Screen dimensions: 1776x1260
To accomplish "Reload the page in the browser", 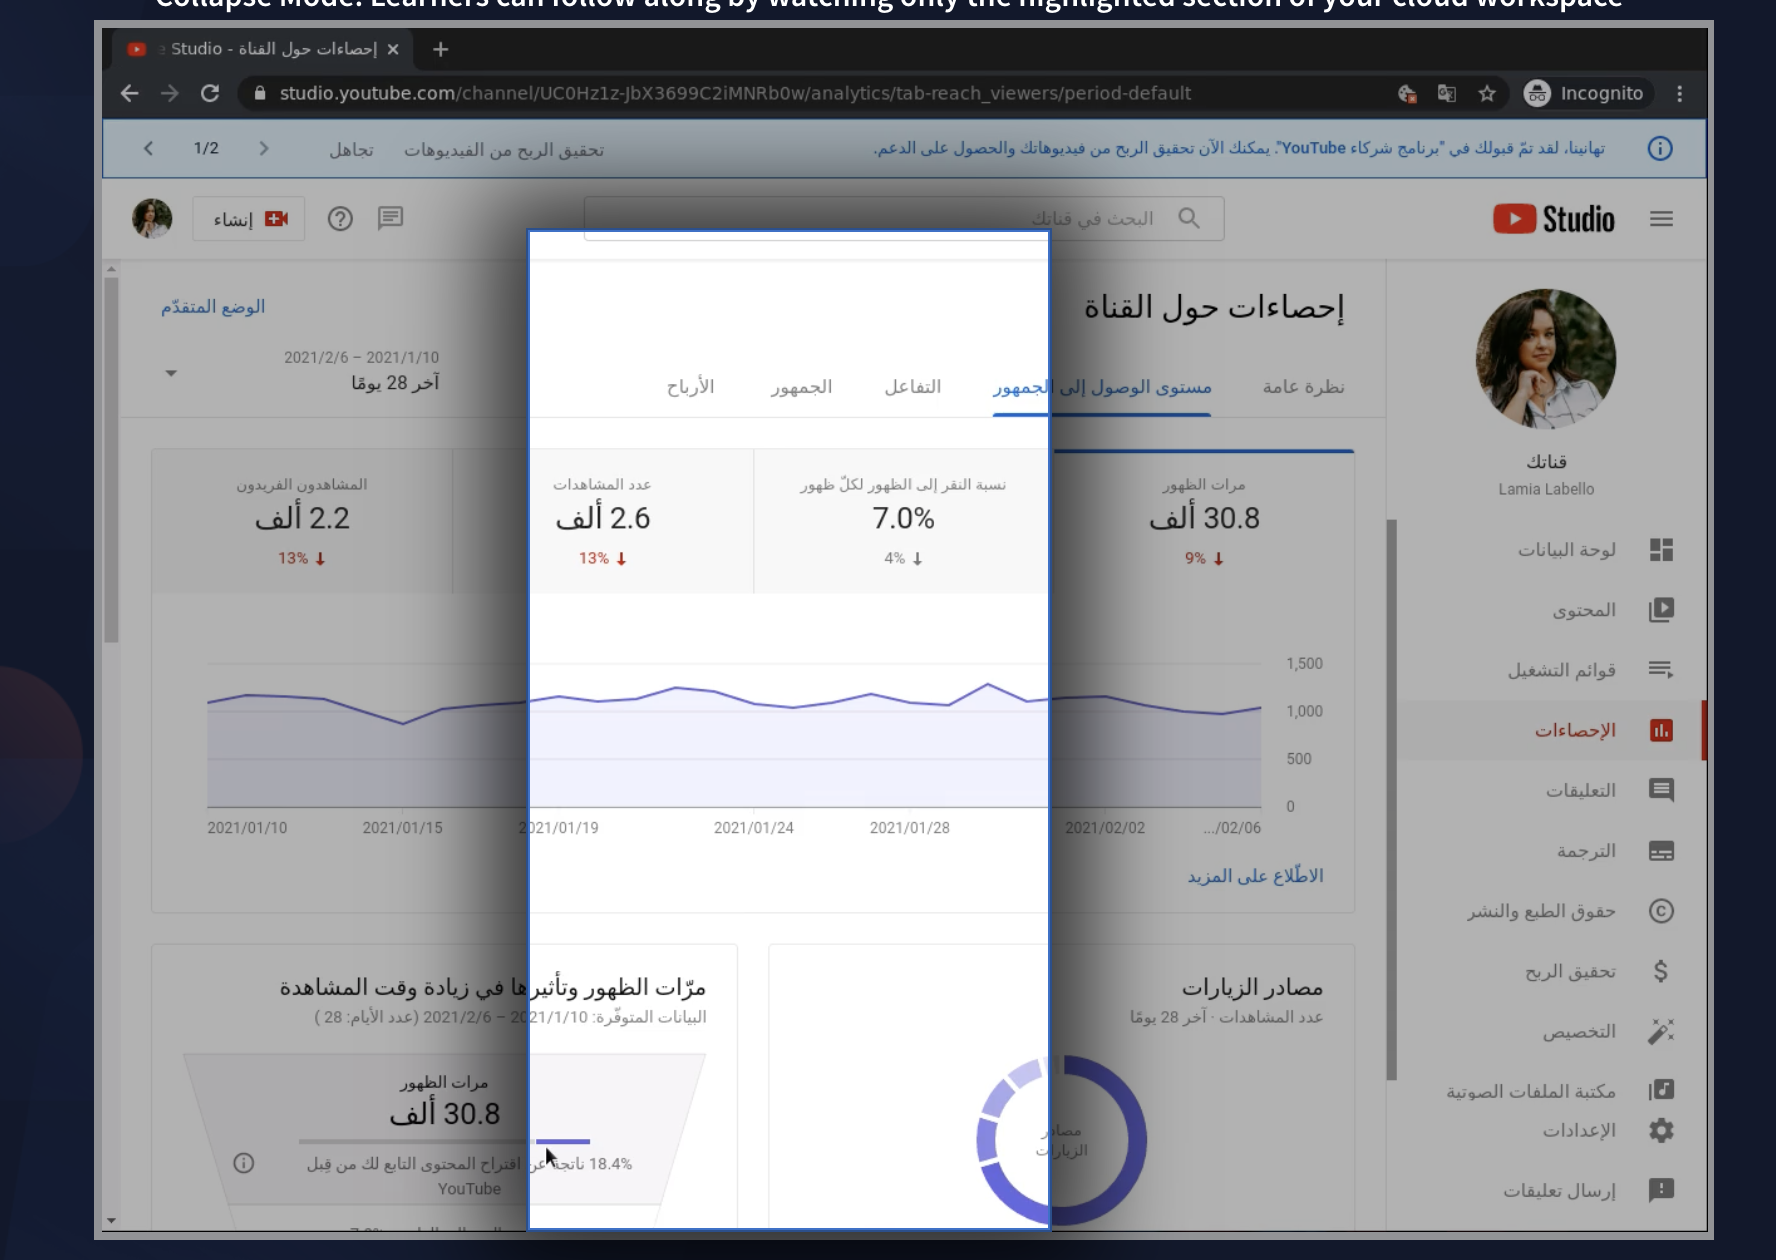I will coord(210,93).
